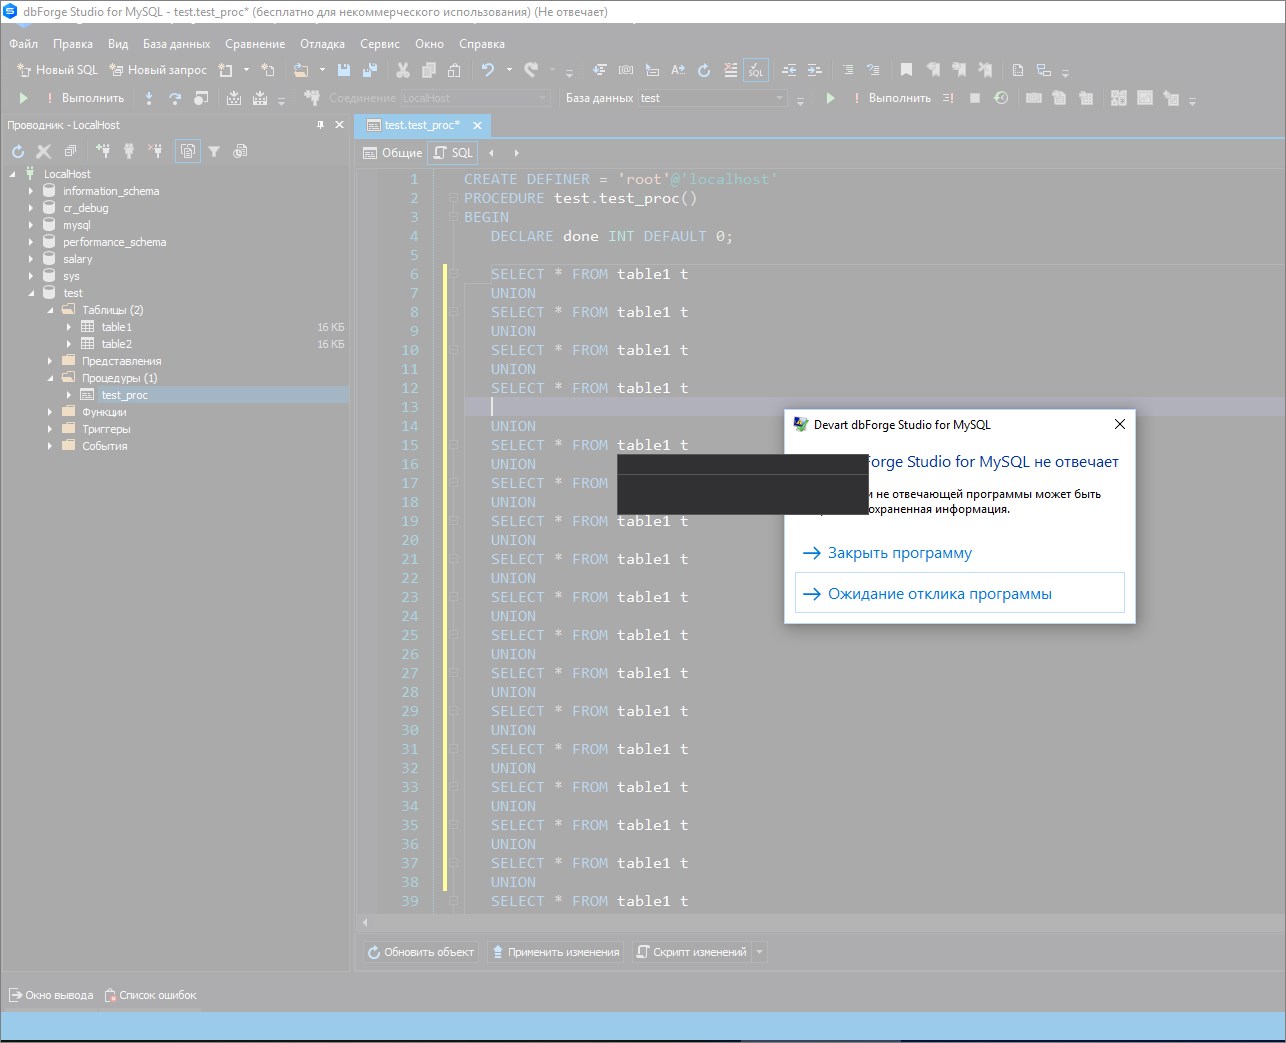The height and width of the screenshot is (1043, 1286).
Task: Open the Окно вывода panel
Action: point(51,995)
